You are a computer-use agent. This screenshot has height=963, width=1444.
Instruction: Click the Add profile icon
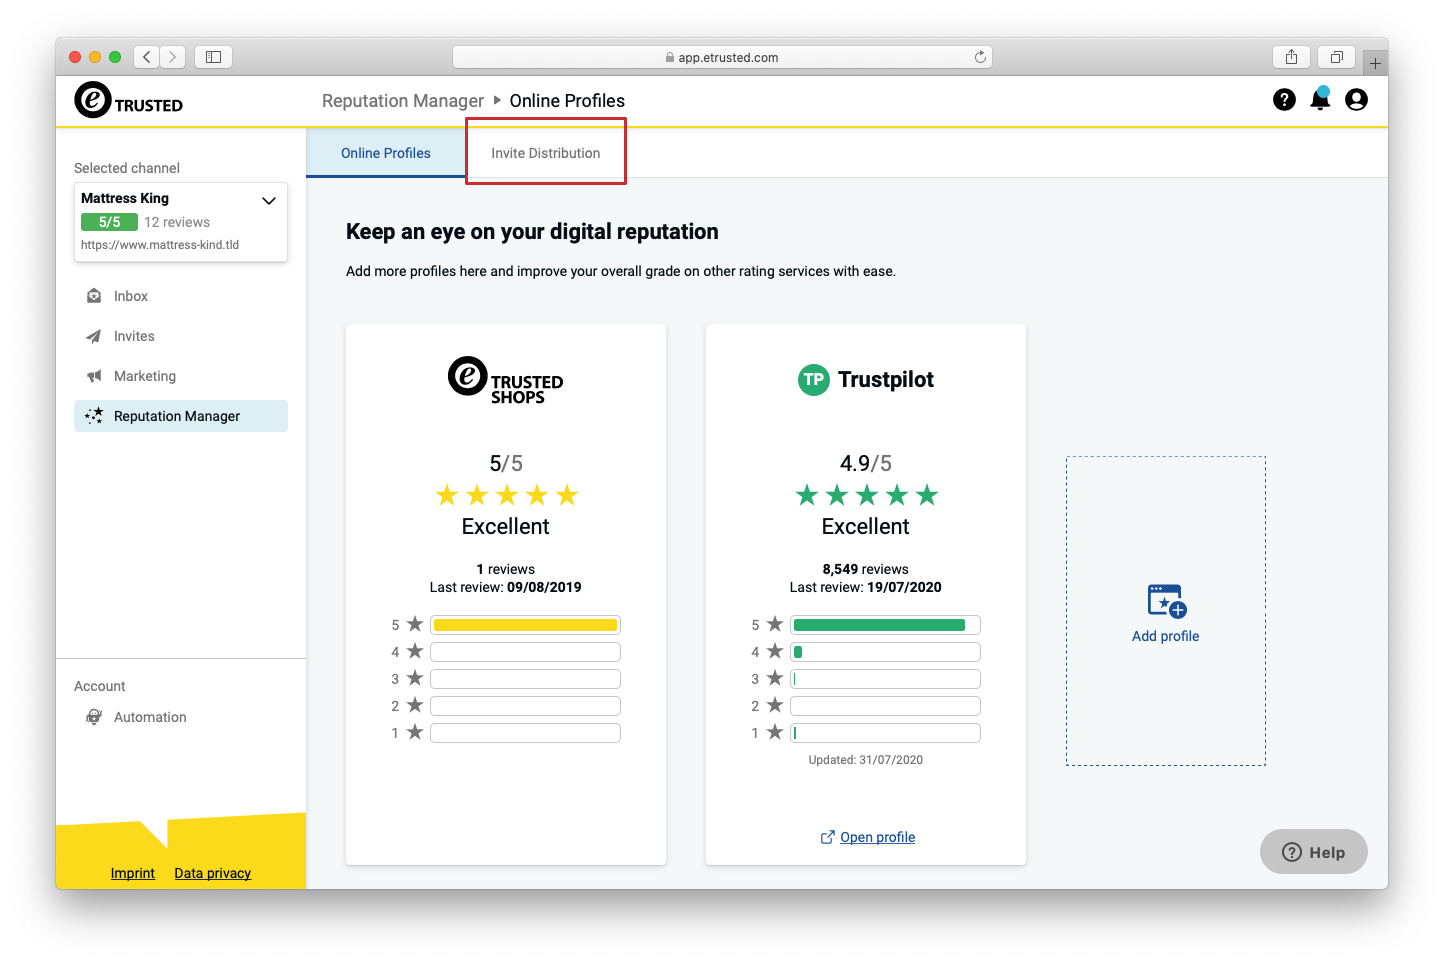pyautogui.click(x=1166, y=601)
